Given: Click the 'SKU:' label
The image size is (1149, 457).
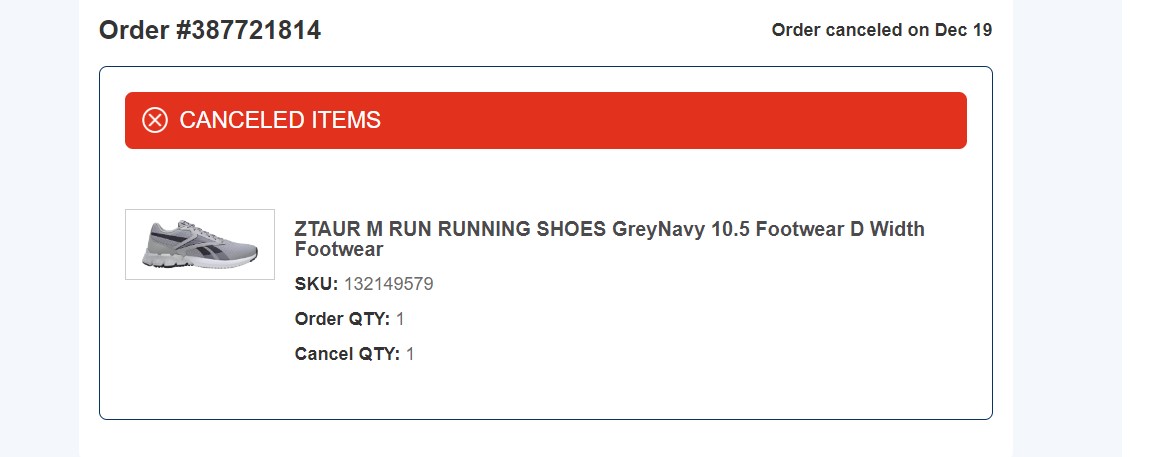Looking at the screenshot, I should click(x=316, y=284).
